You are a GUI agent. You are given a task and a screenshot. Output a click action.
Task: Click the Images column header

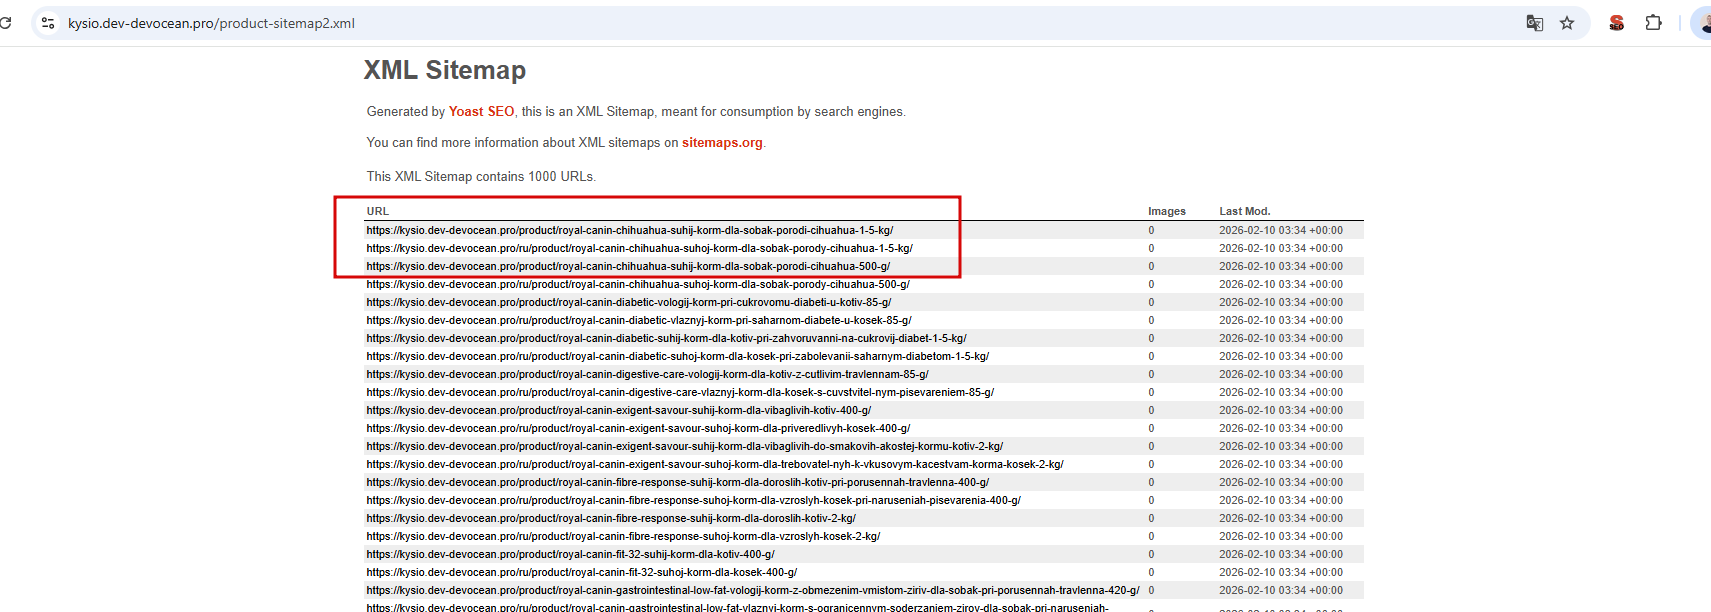1166,211
